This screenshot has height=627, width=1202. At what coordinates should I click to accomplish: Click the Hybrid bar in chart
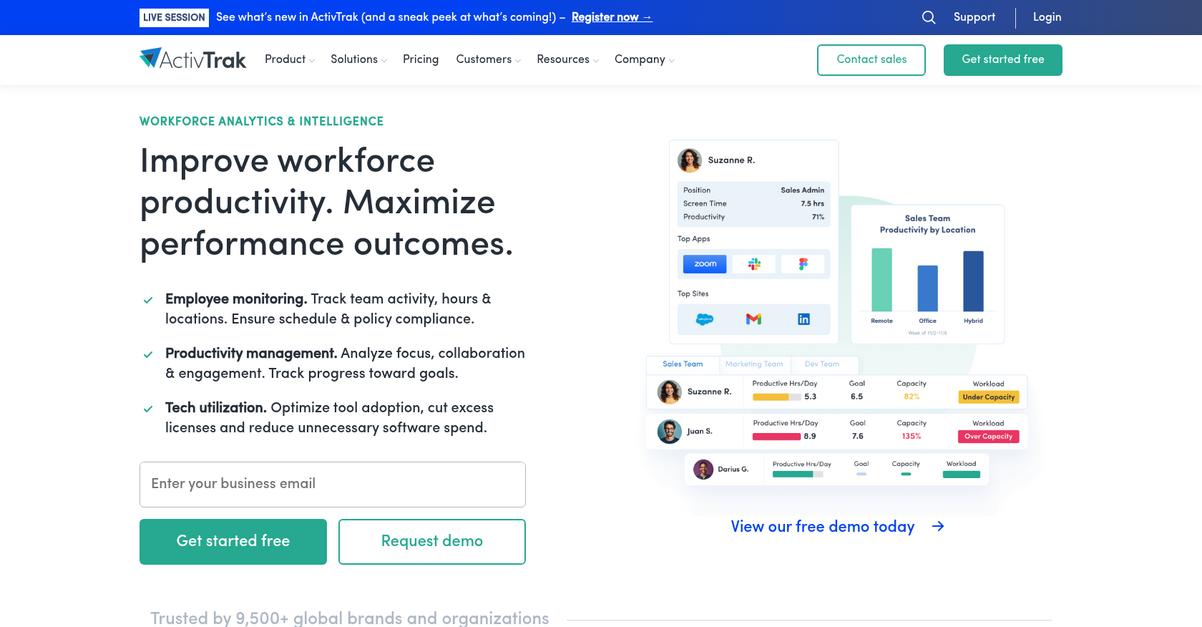(x=973, y=281)
